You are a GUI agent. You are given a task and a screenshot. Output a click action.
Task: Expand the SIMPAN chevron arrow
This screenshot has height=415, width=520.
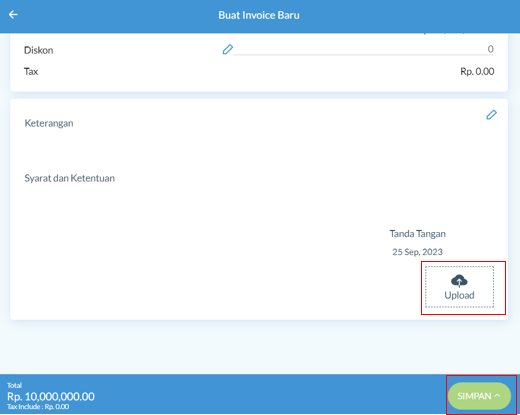497,395
